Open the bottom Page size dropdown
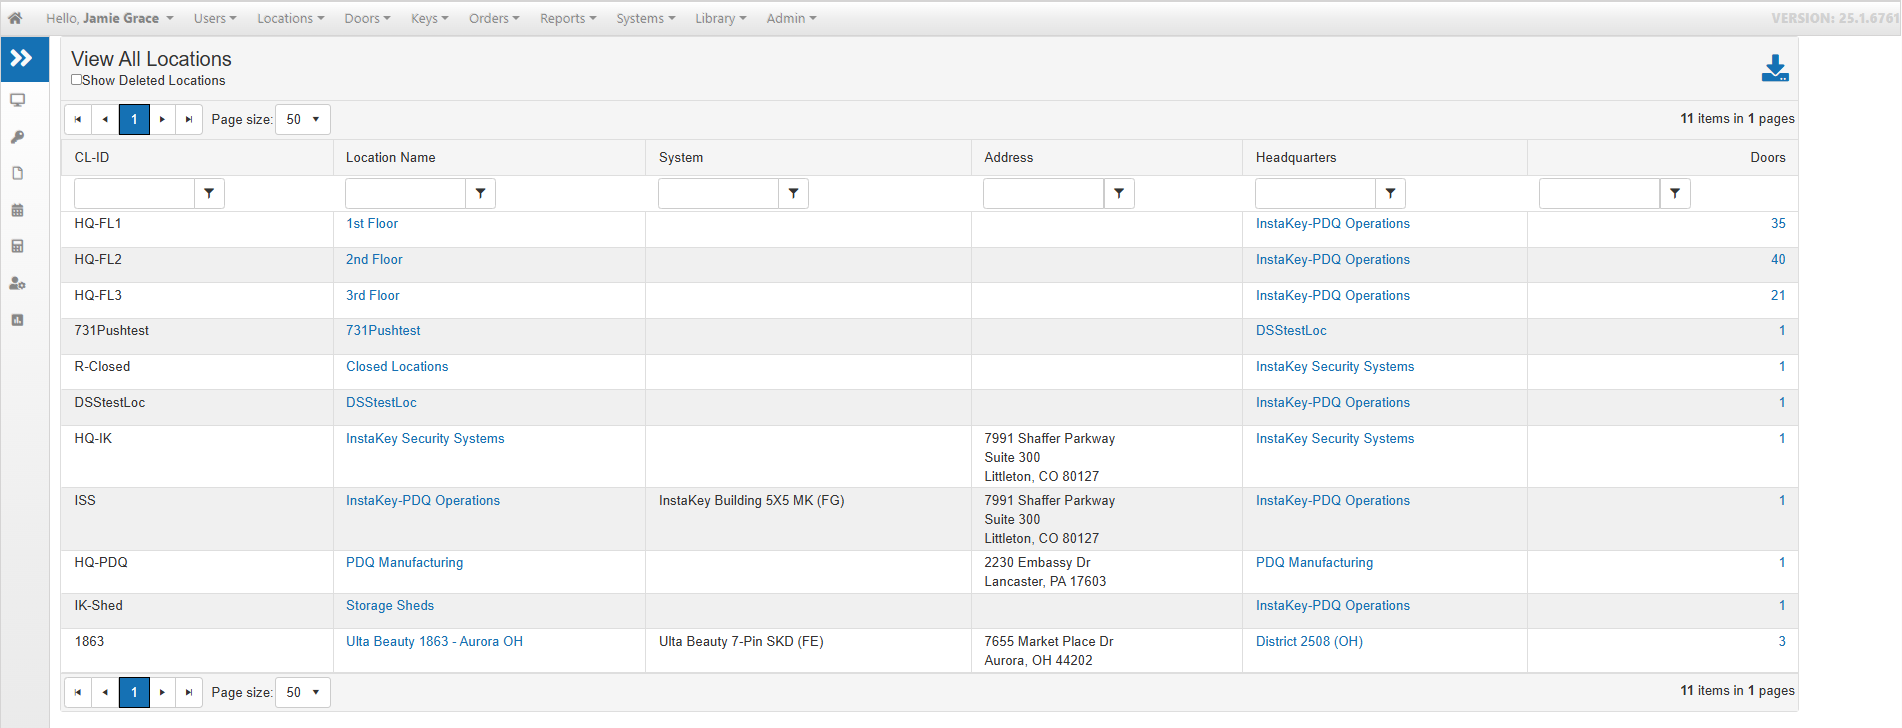This screenshot has height=728, width=1902. (x=303, y=692)
